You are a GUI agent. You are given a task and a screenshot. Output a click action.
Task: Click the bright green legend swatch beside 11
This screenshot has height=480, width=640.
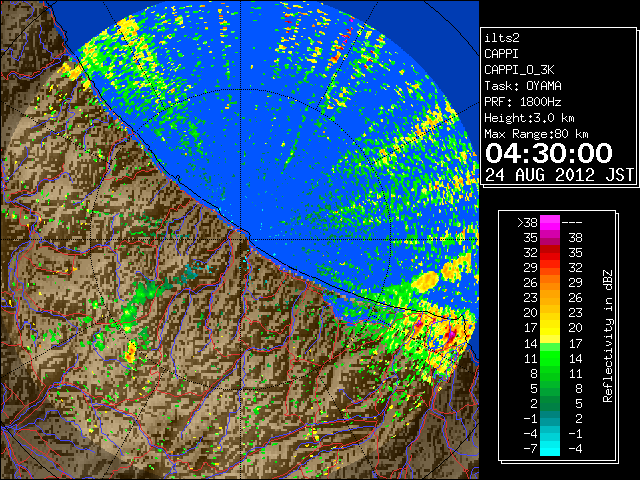[550, 358]
